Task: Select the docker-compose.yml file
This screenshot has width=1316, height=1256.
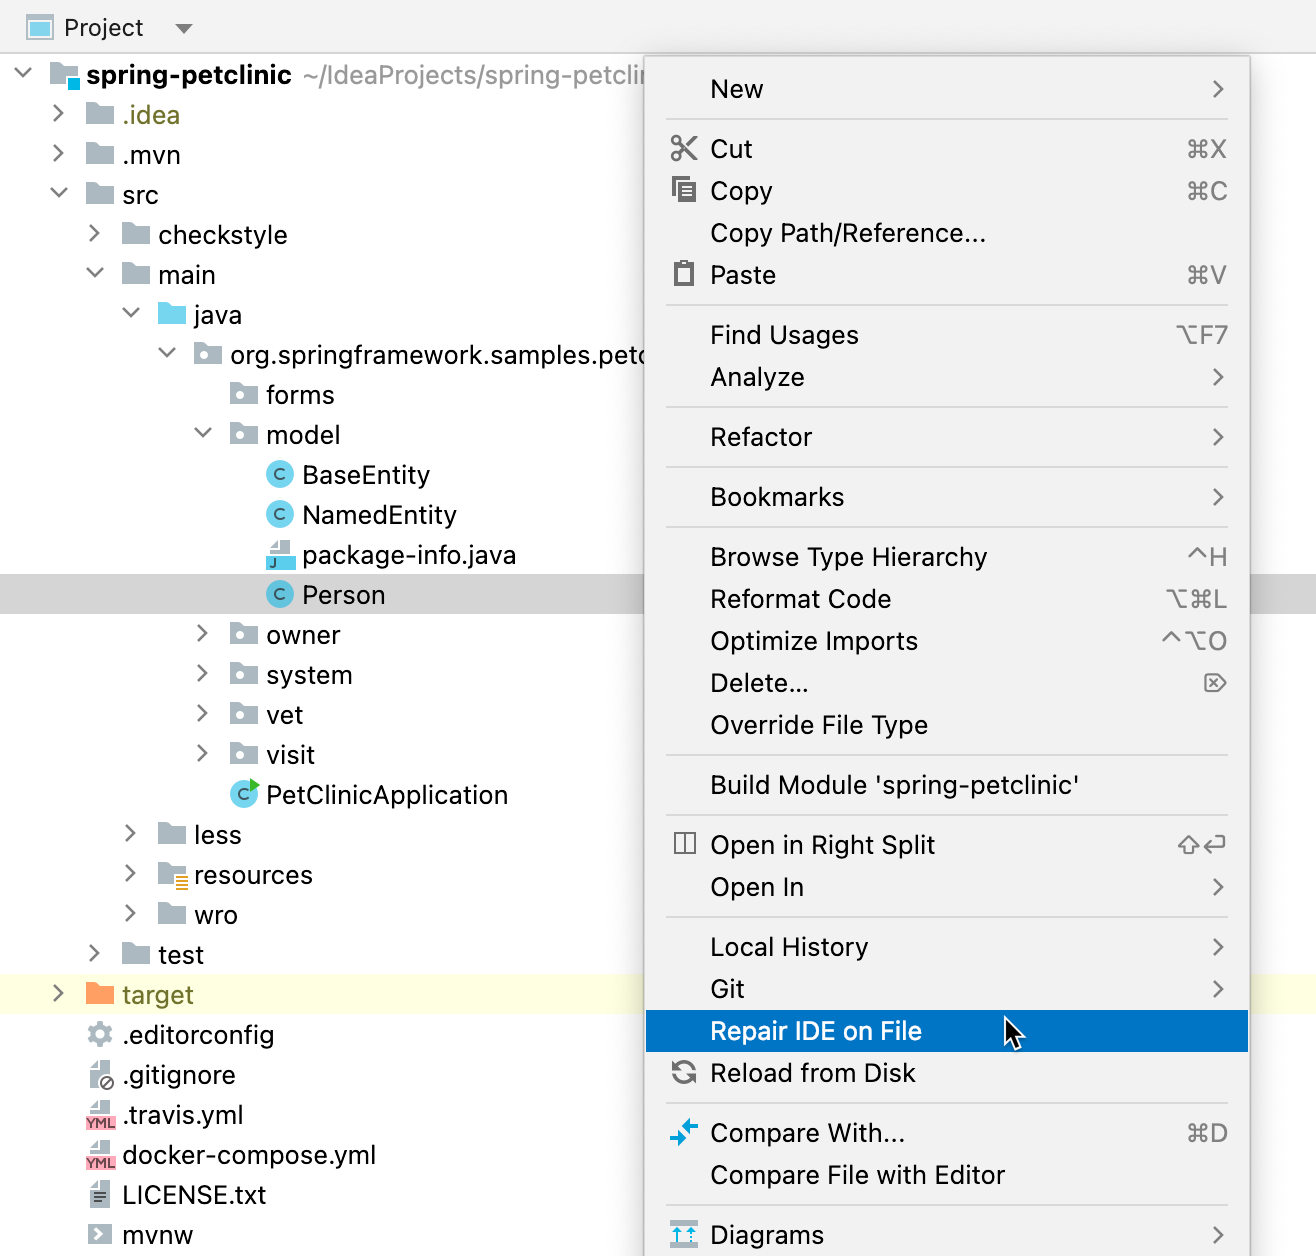Action: 249,1155
